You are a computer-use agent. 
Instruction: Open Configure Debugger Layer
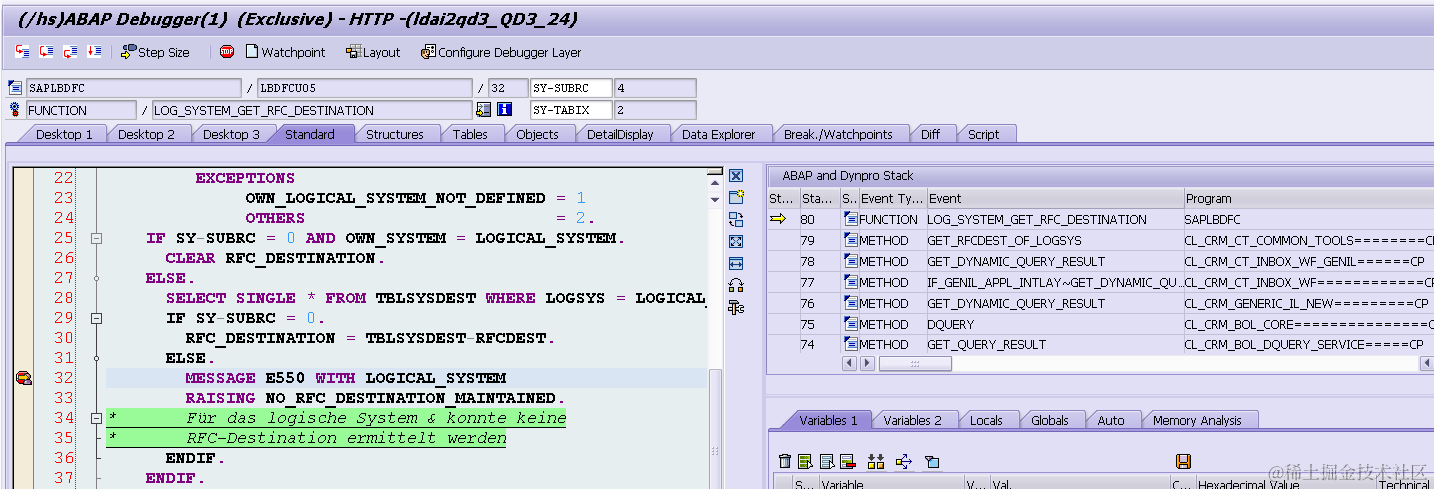pos(501,52)
